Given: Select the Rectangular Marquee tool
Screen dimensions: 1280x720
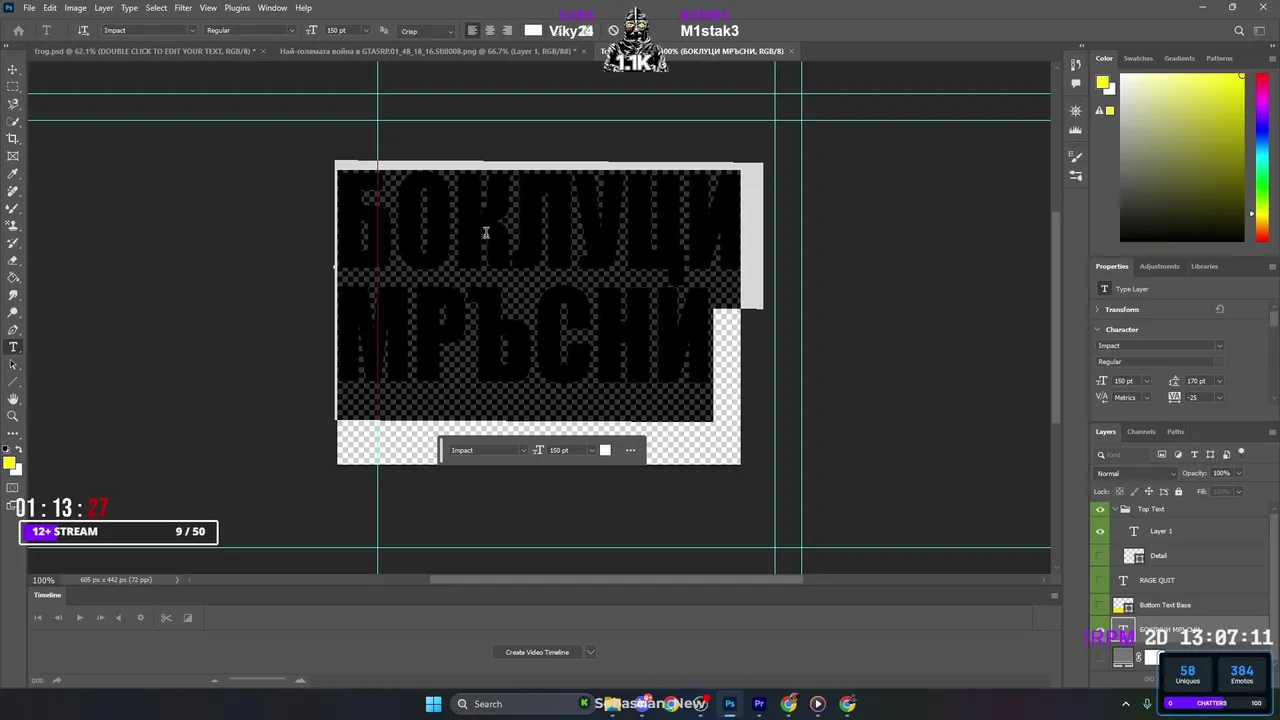Looking at the screenshot, I should (13, 87).
